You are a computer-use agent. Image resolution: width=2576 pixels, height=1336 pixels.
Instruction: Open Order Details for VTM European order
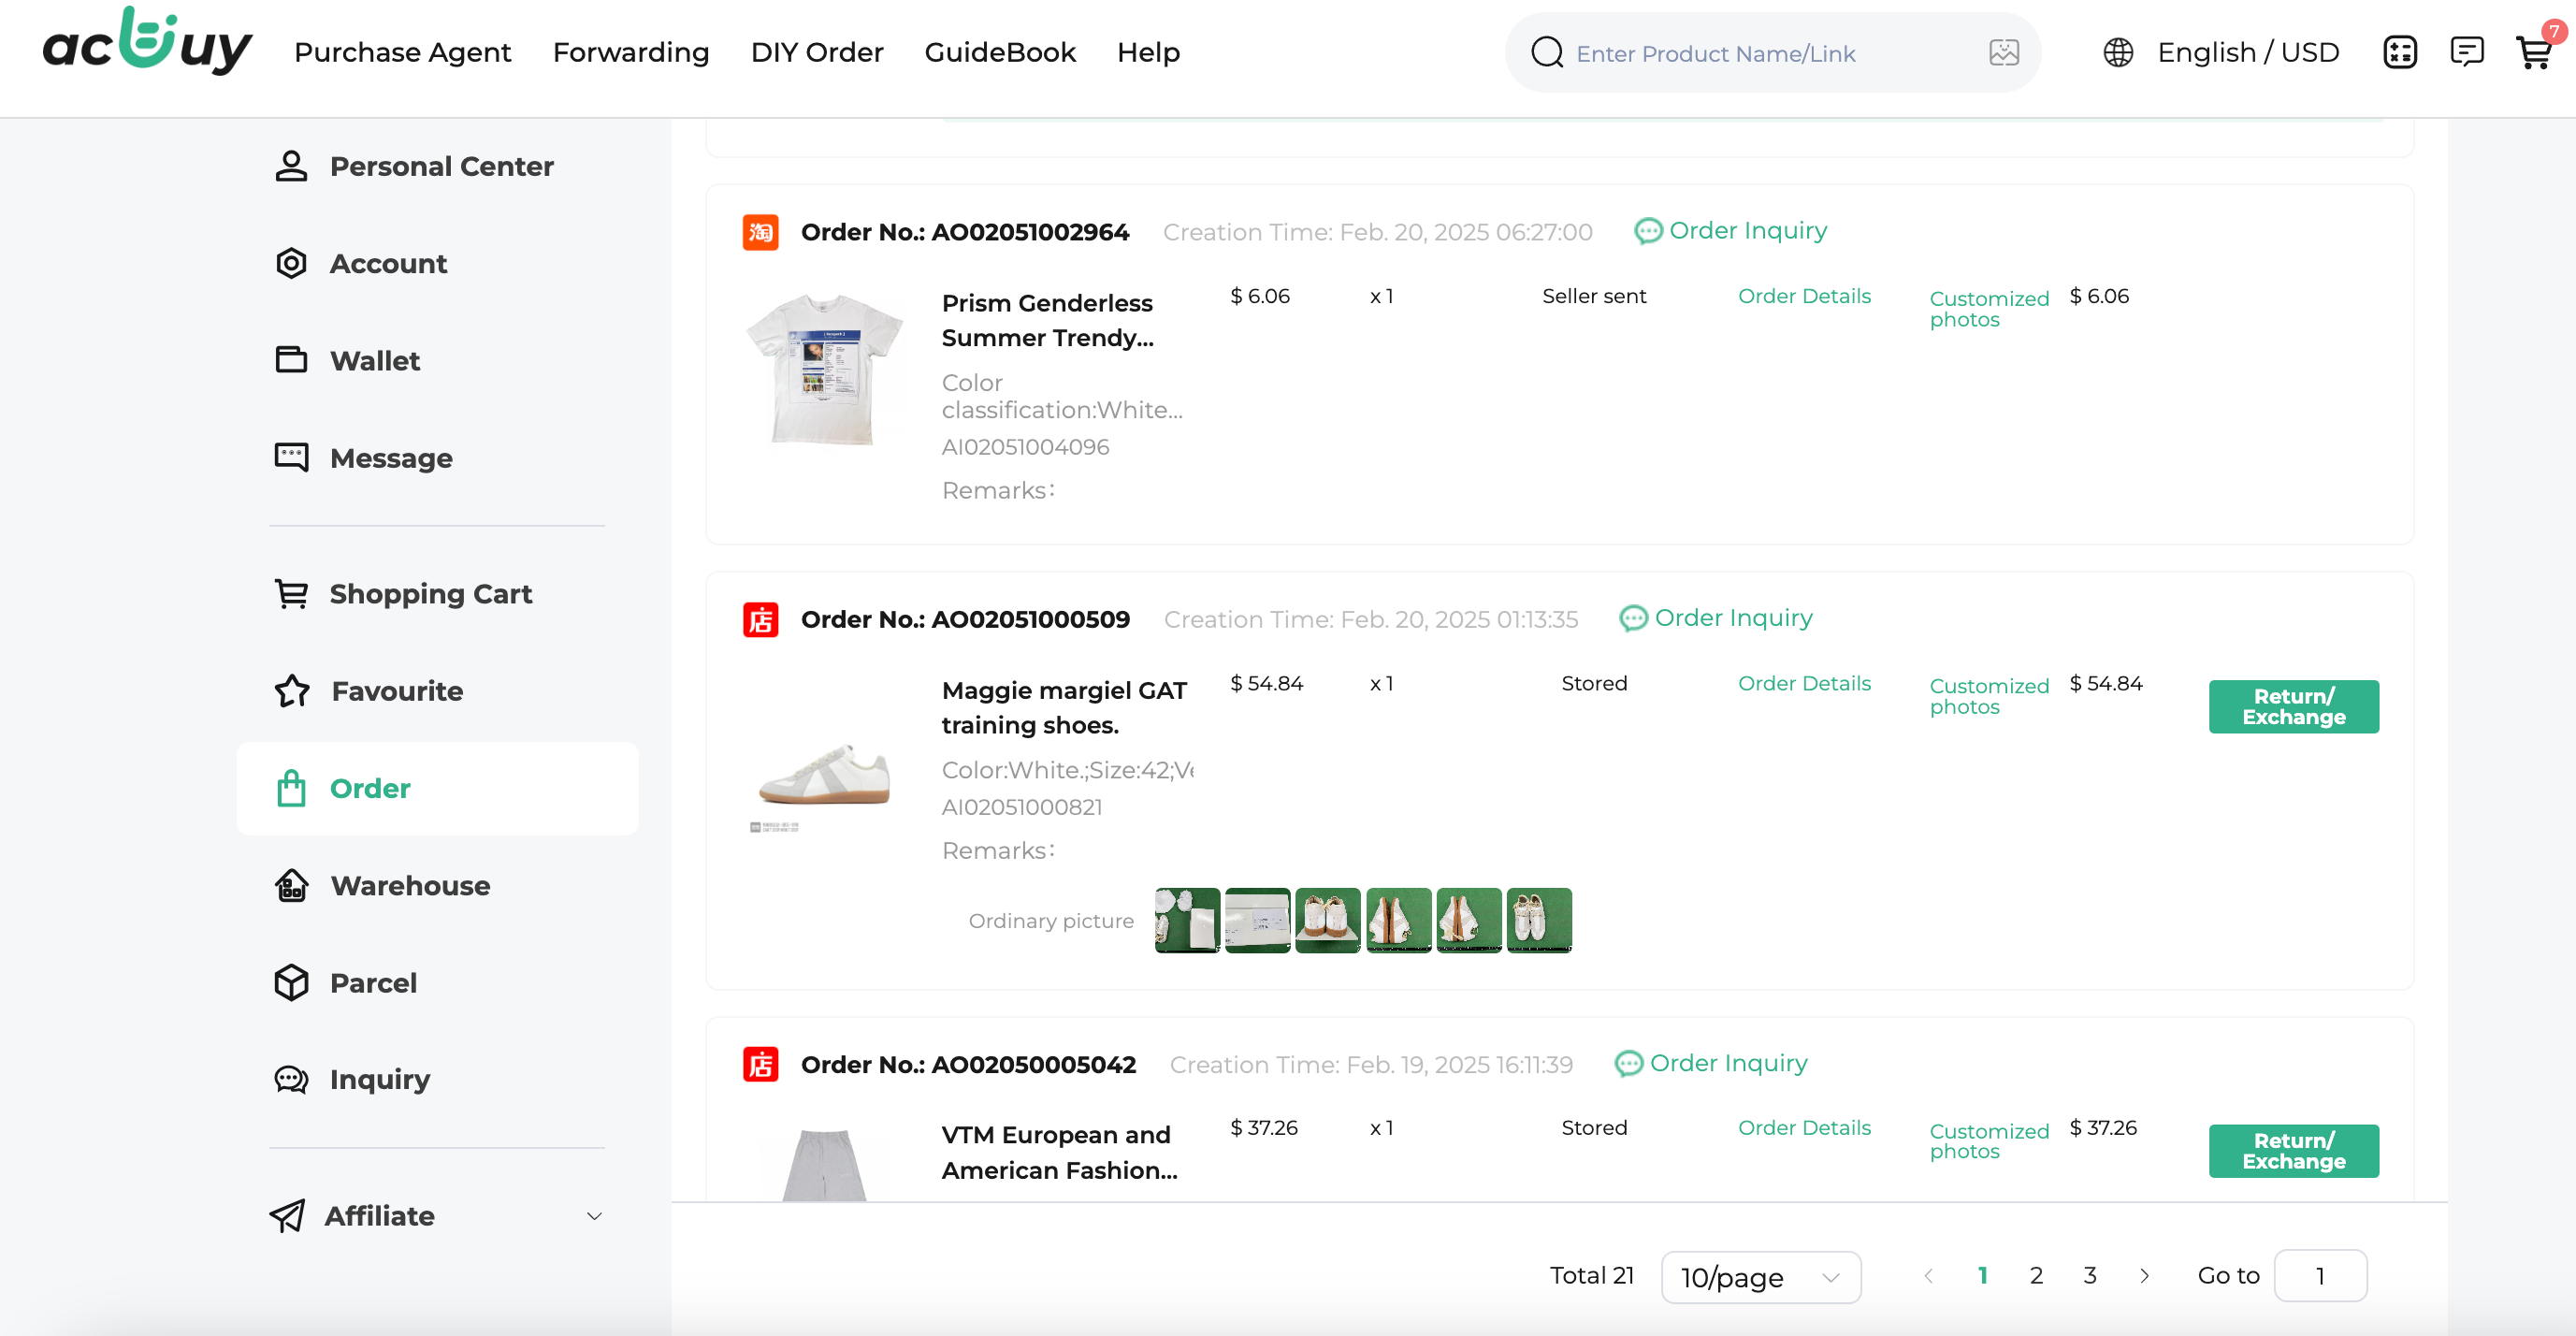(1804, 1128)
